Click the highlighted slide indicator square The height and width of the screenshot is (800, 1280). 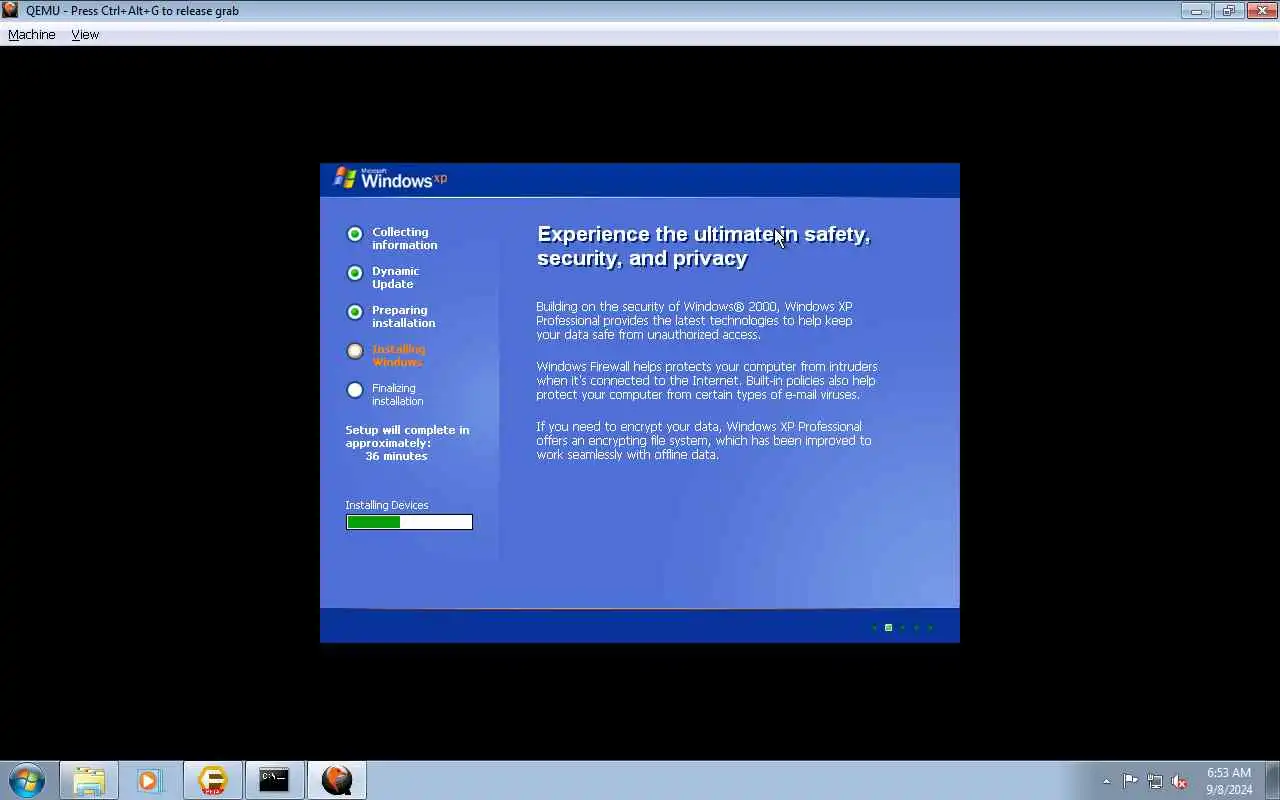pyautogui.click(x=888, y=627)
